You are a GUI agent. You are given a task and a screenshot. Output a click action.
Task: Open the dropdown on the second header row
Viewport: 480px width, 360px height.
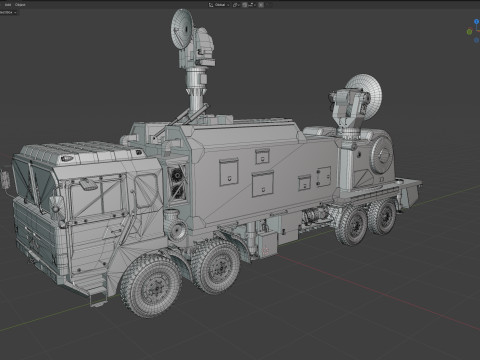(x=8, y=12)
